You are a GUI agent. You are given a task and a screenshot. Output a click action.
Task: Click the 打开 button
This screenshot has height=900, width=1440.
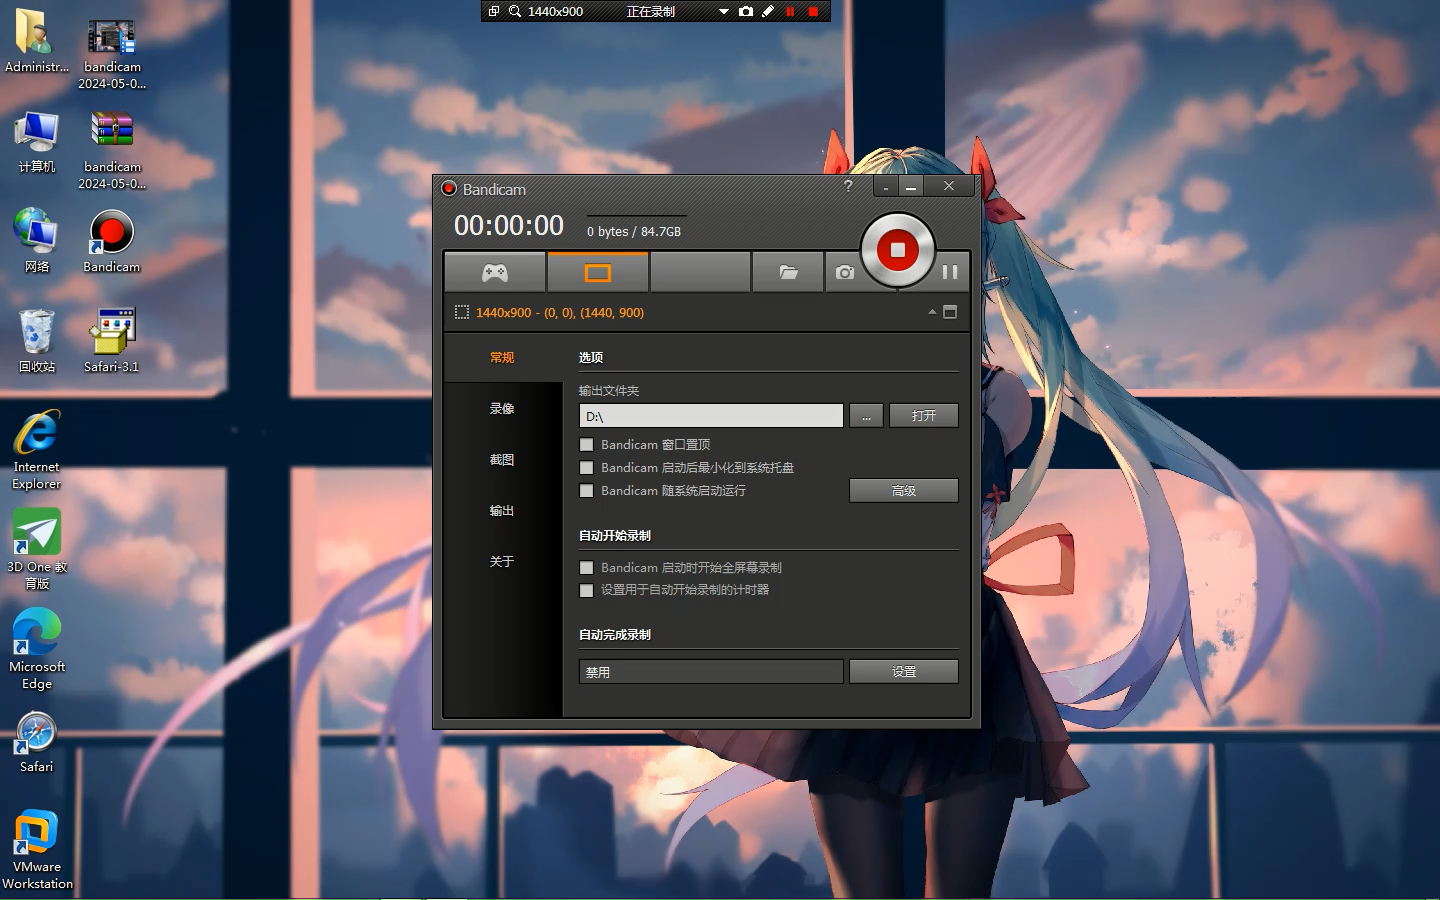[924, 416]
